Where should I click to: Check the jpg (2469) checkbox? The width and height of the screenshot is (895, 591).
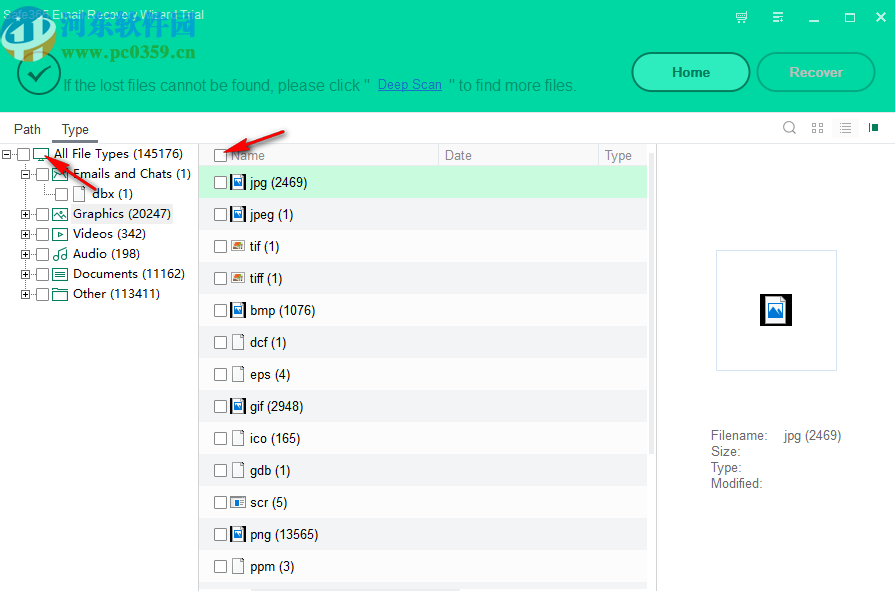220,182
